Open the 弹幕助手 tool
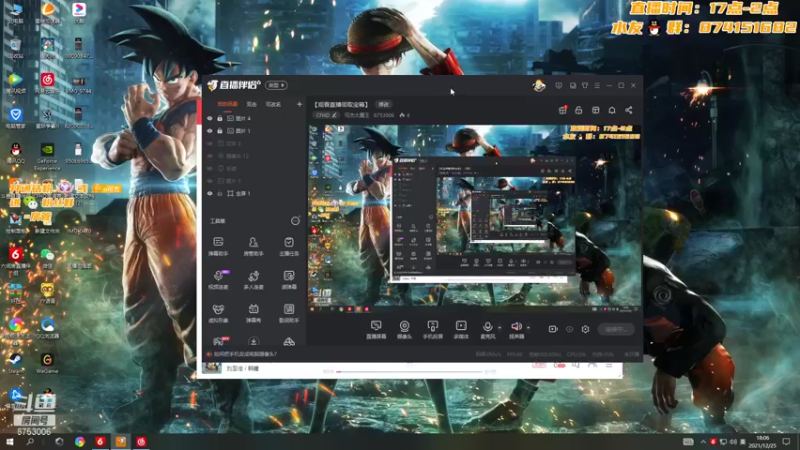Viewport: 800px width, 450px height. pos(218,246)
